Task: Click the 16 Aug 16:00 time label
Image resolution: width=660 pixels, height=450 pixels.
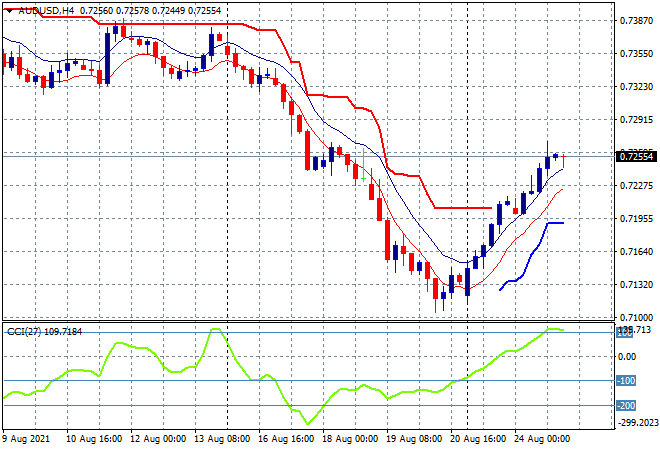Action: click(x=286, y=439)
